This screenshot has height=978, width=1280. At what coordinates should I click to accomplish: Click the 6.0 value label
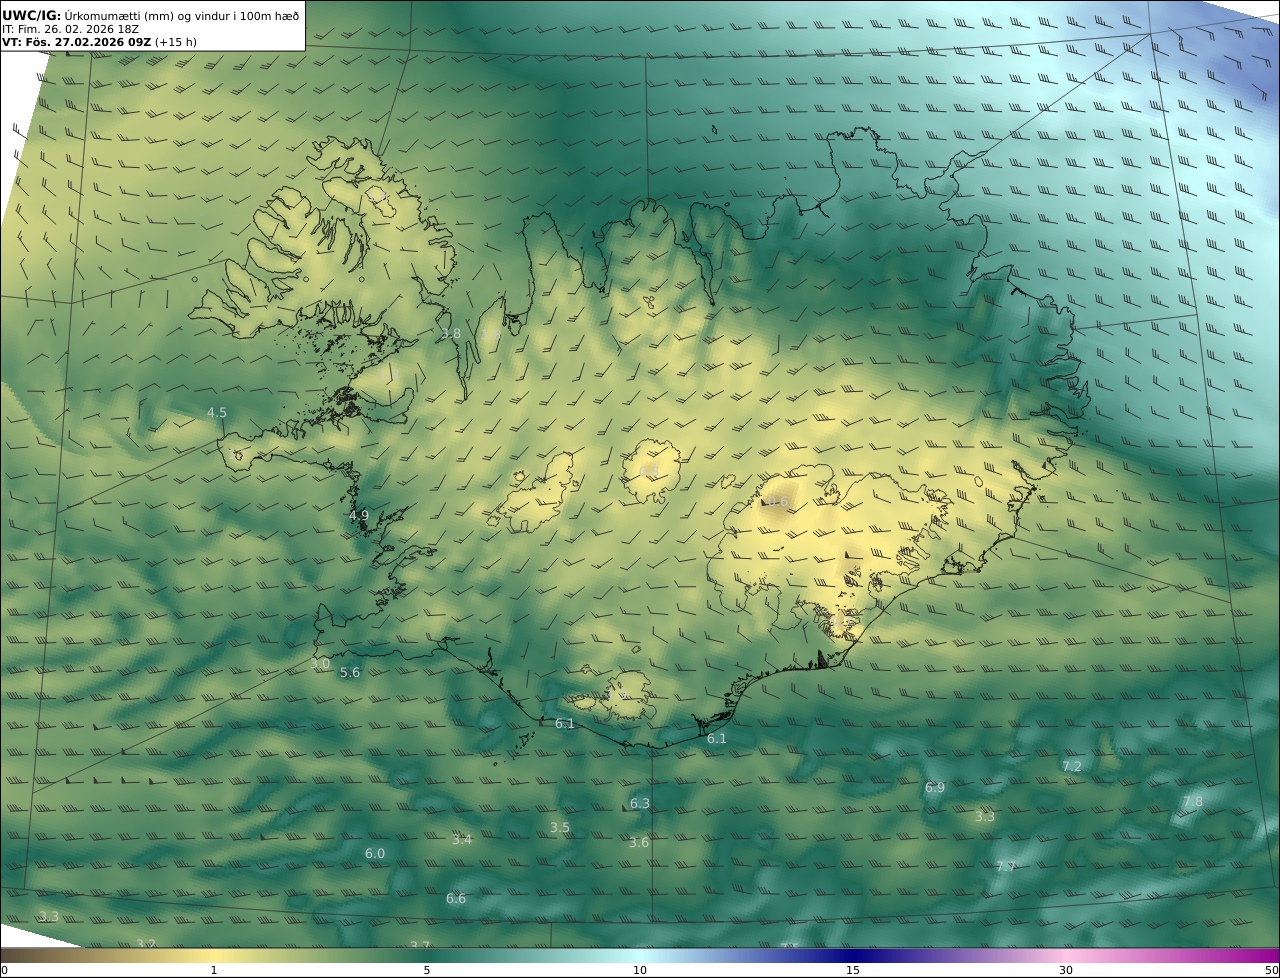click(375, 854)
